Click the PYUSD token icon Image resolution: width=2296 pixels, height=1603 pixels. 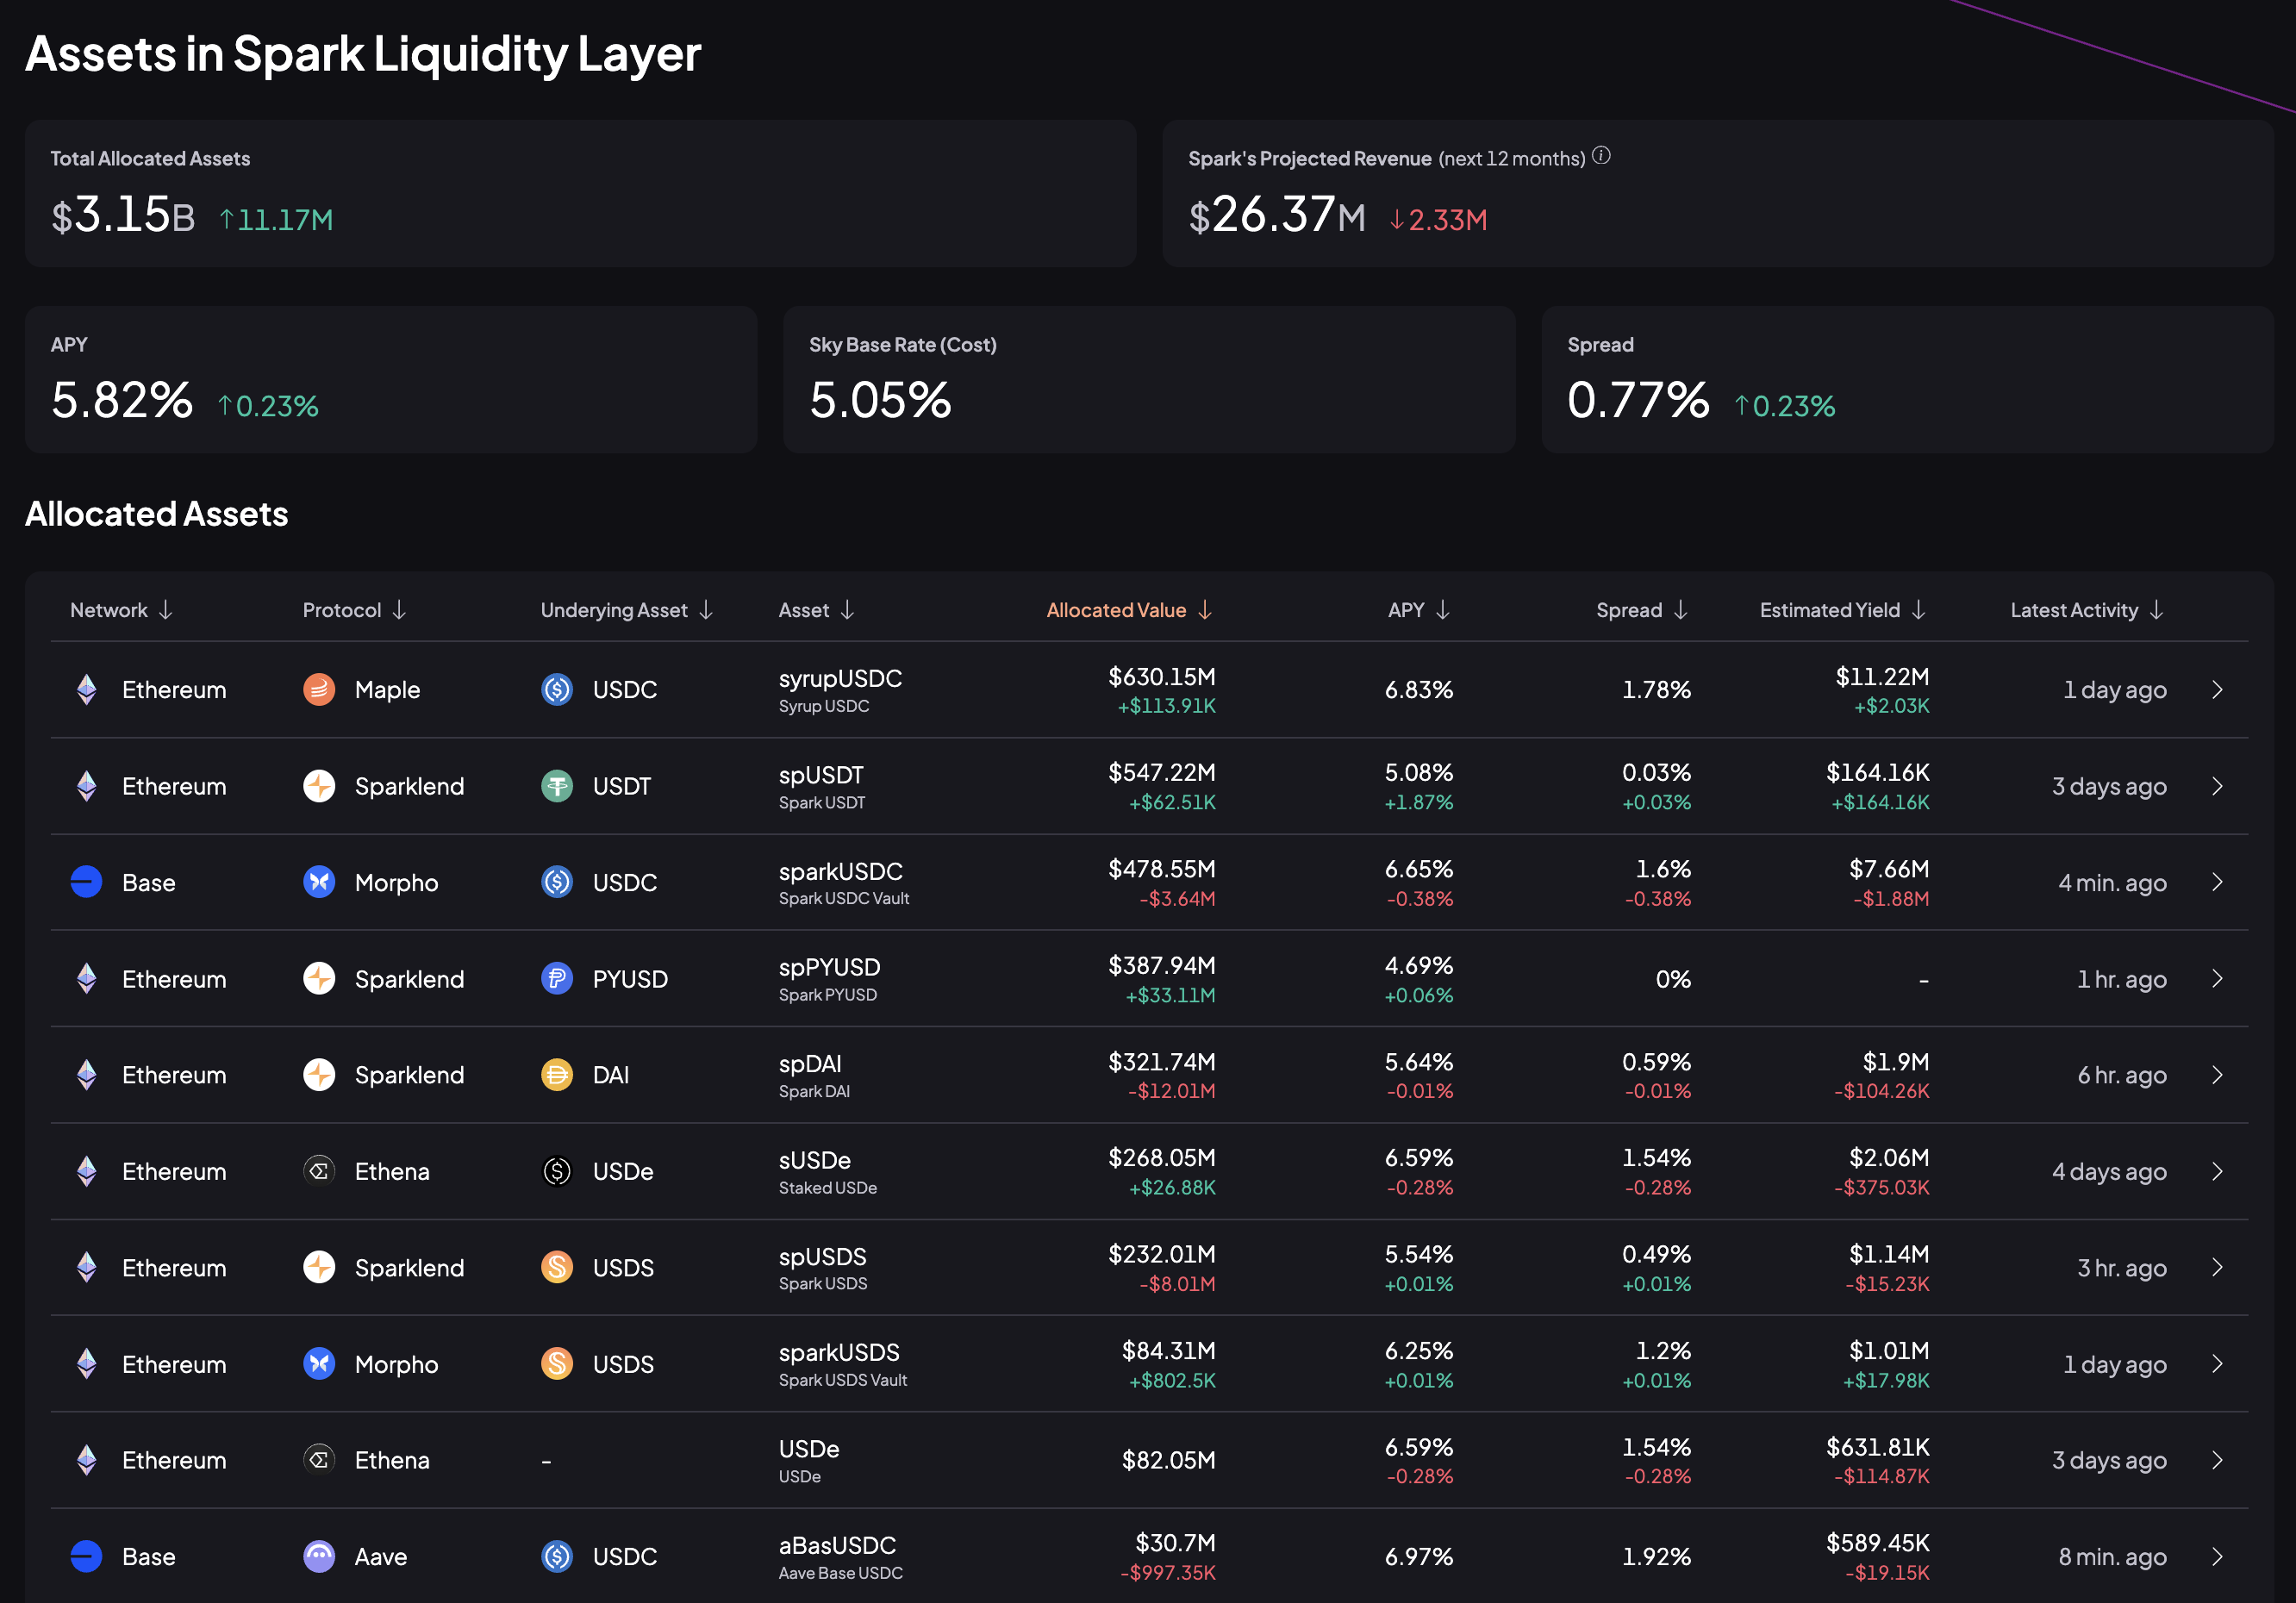coord(557,978)
